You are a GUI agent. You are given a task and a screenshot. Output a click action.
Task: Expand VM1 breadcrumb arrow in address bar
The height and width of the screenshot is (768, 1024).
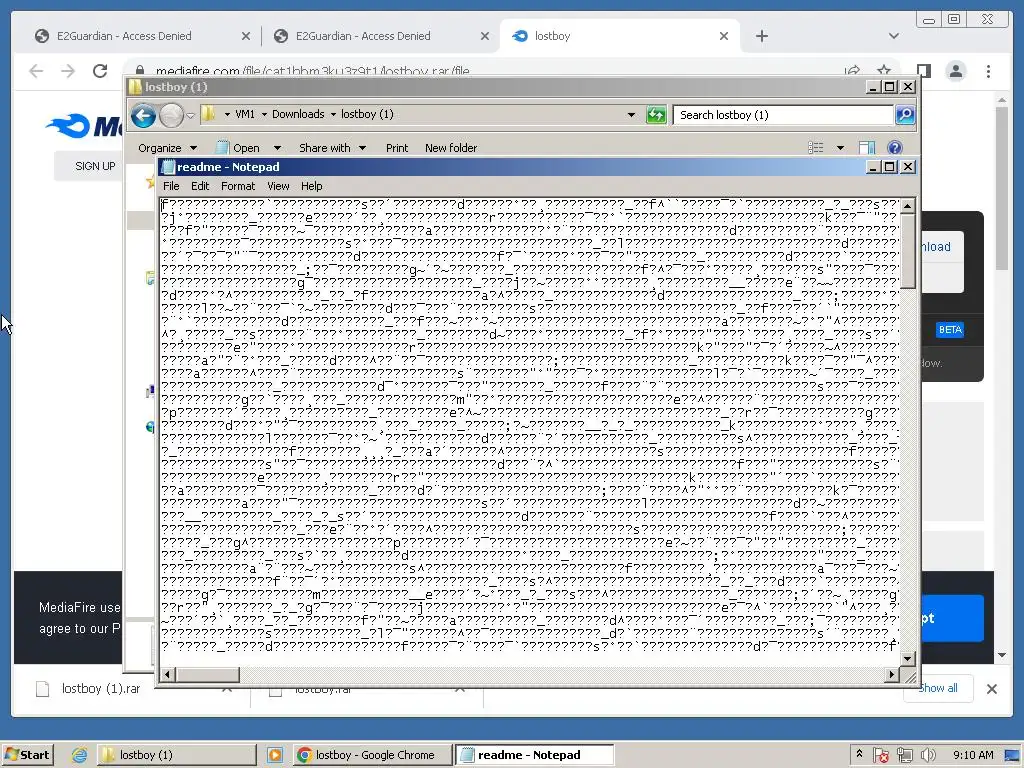click(264, 114)
